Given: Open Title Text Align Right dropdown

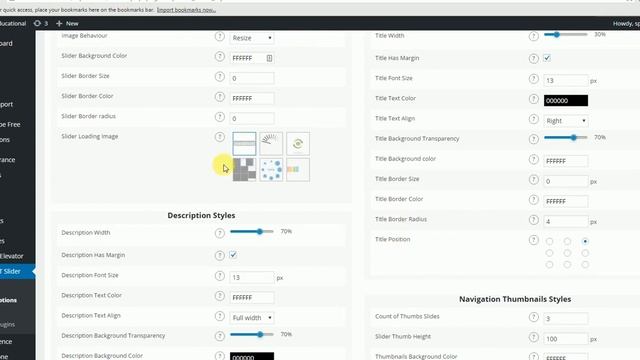Looking at the screenshot, I should [566, 121].
